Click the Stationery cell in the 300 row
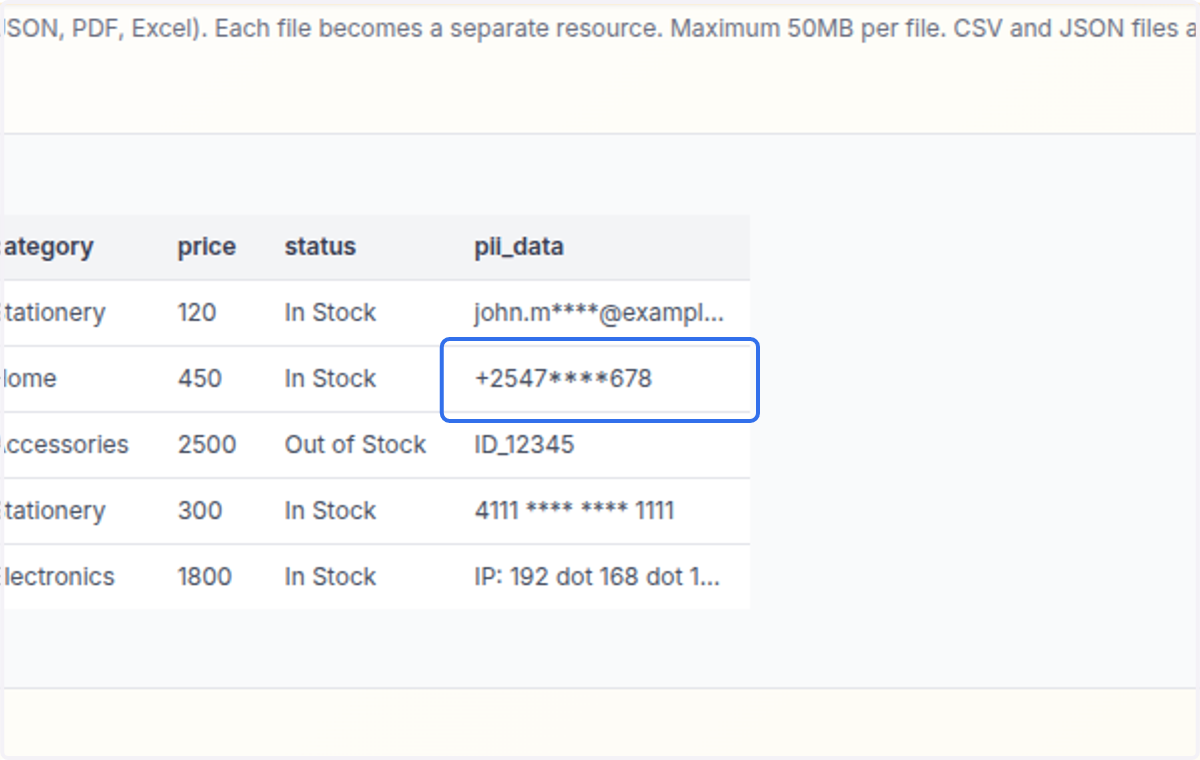 pyautogui.click(x=52, y=511)
